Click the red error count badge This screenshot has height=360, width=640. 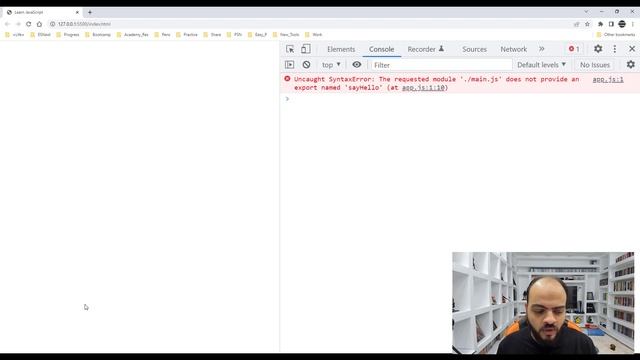[x=574, y=49]
